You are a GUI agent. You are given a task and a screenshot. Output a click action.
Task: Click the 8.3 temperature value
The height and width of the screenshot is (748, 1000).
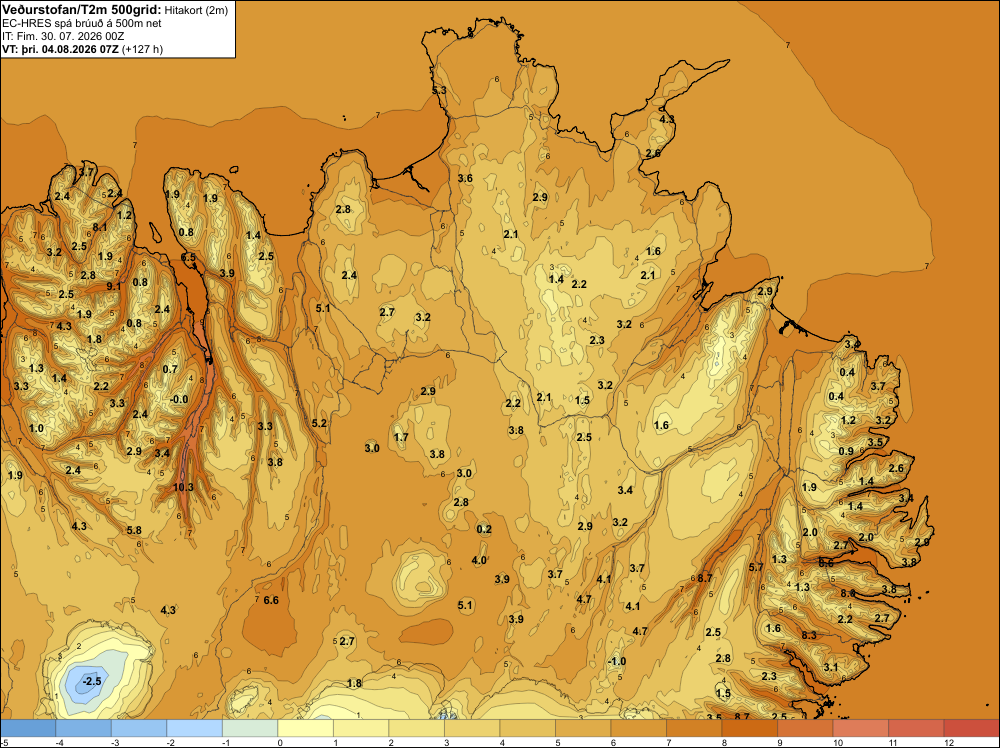(x=809, y=635)
